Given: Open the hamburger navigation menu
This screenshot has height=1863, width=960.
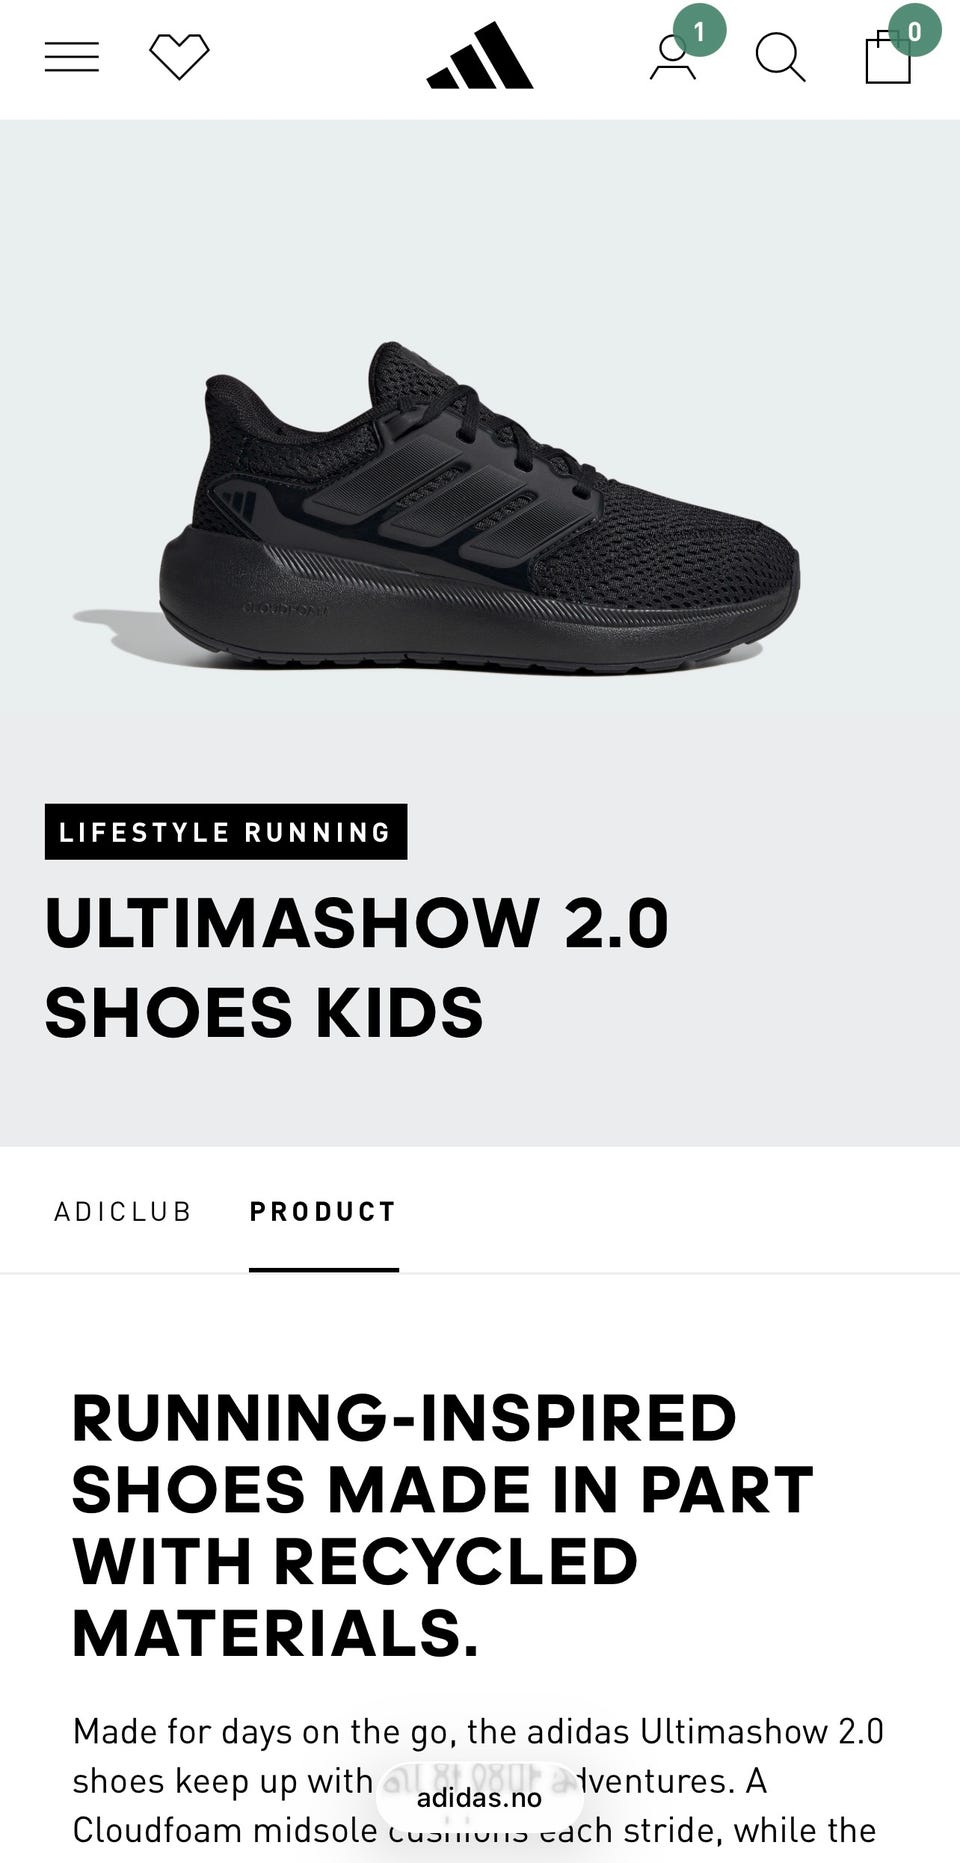Looking at the screenshot, I should click(72, 57).
